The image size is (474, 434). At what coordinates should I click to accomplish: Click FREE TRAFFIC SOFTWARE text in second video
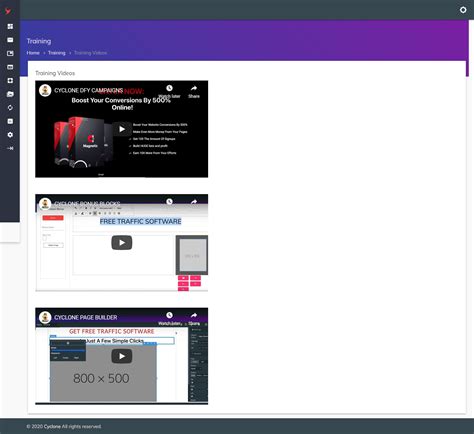click(x=140, y=221)
